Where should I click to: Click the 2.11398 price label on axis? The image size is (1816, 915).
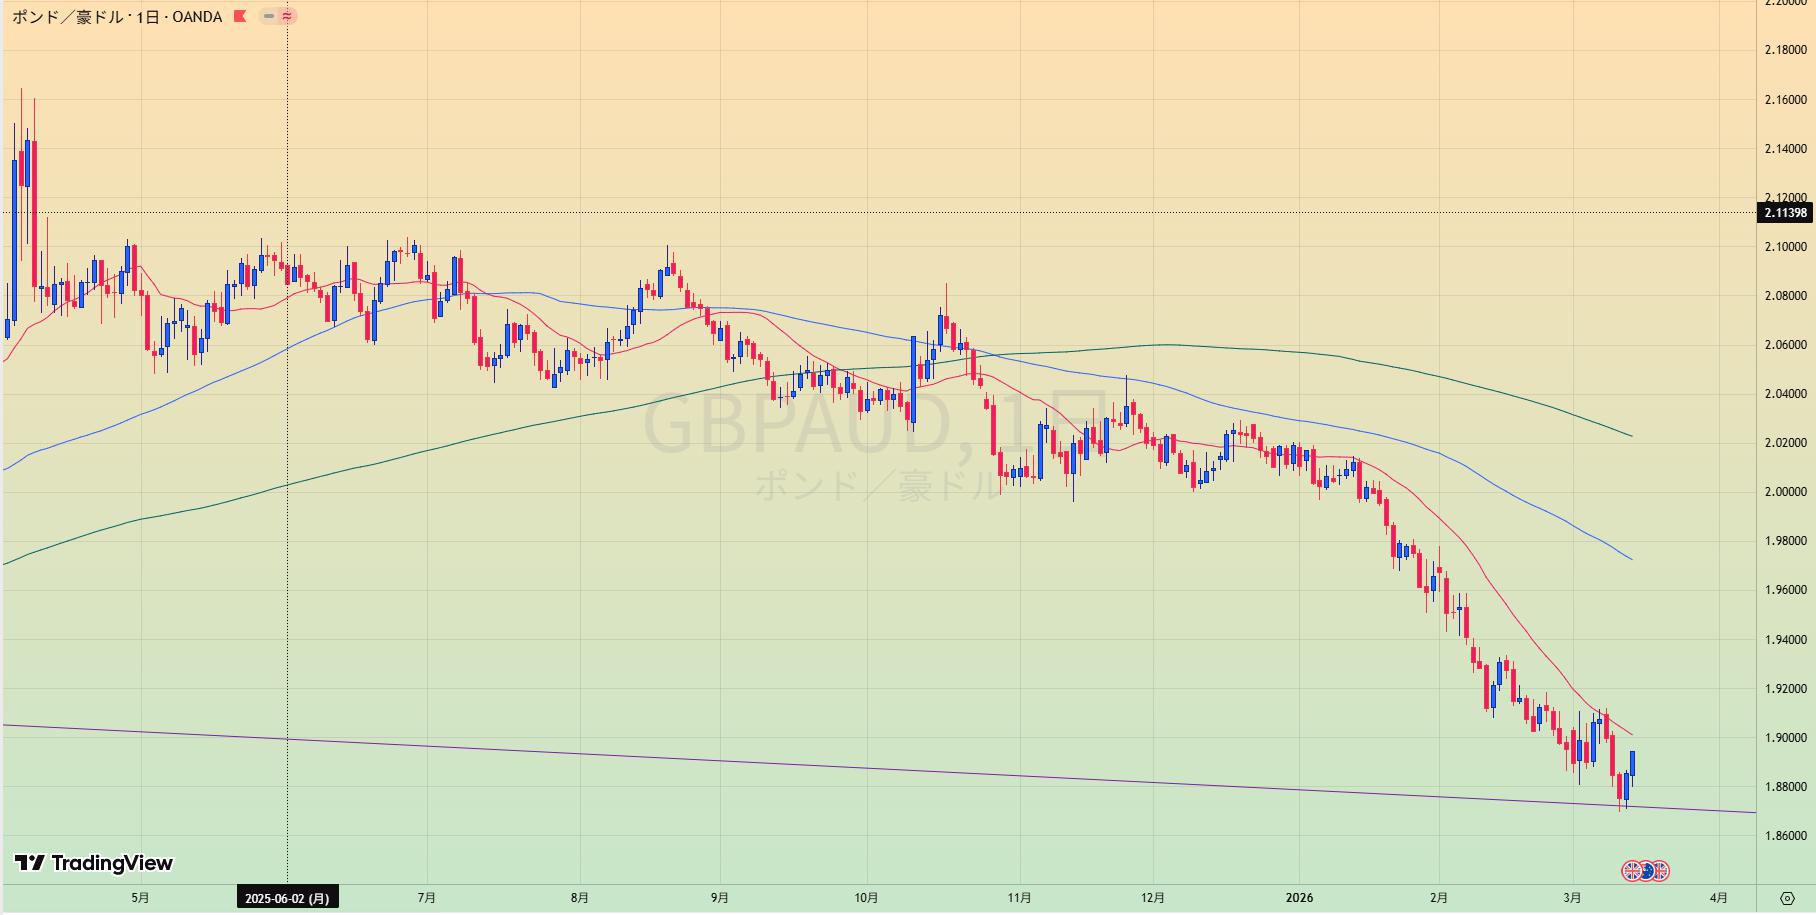pos(1785,213)
